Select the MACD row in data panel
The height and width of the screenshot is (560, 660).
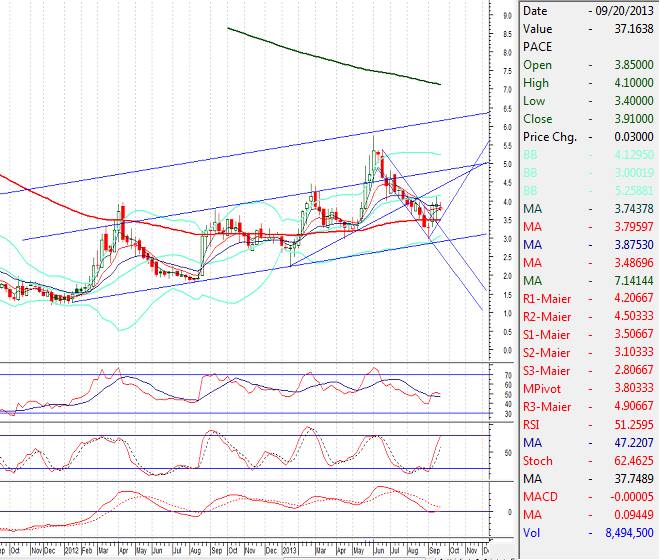coord(588,498)
